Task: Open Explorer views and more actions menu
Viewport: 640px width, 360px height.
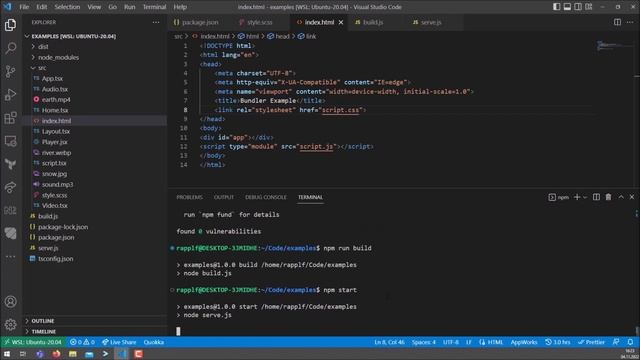Action: pos(156,22)
